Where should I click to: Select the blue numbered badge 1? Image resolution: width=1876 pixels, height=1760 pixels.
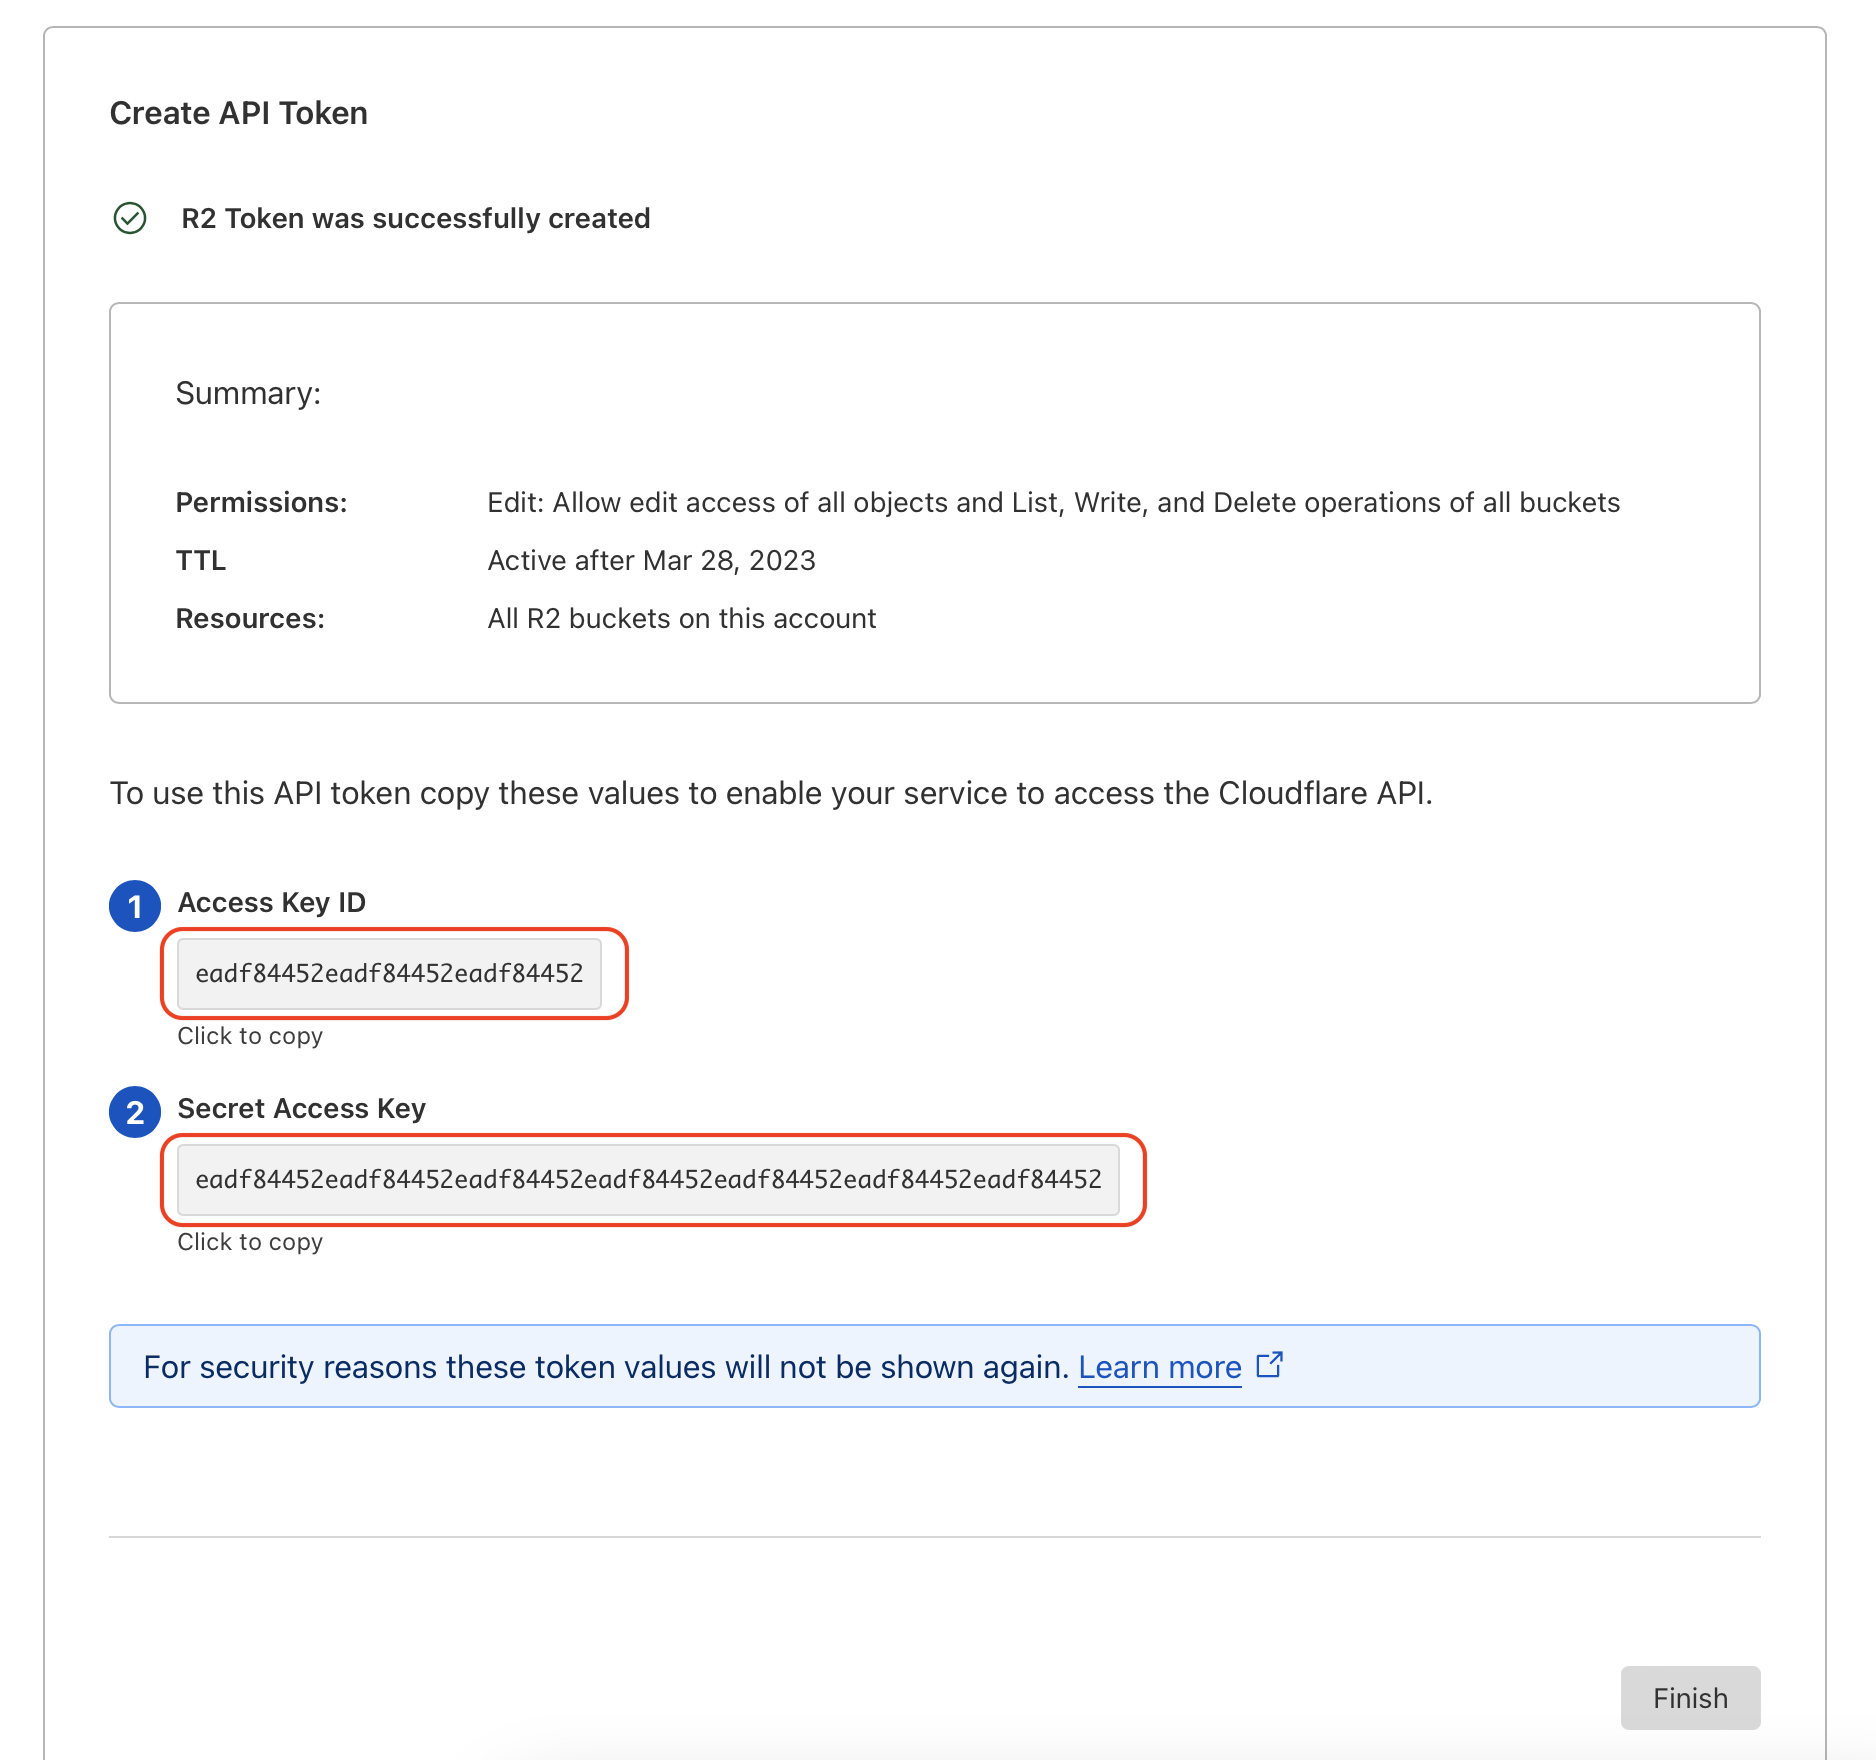click(134, 906)
